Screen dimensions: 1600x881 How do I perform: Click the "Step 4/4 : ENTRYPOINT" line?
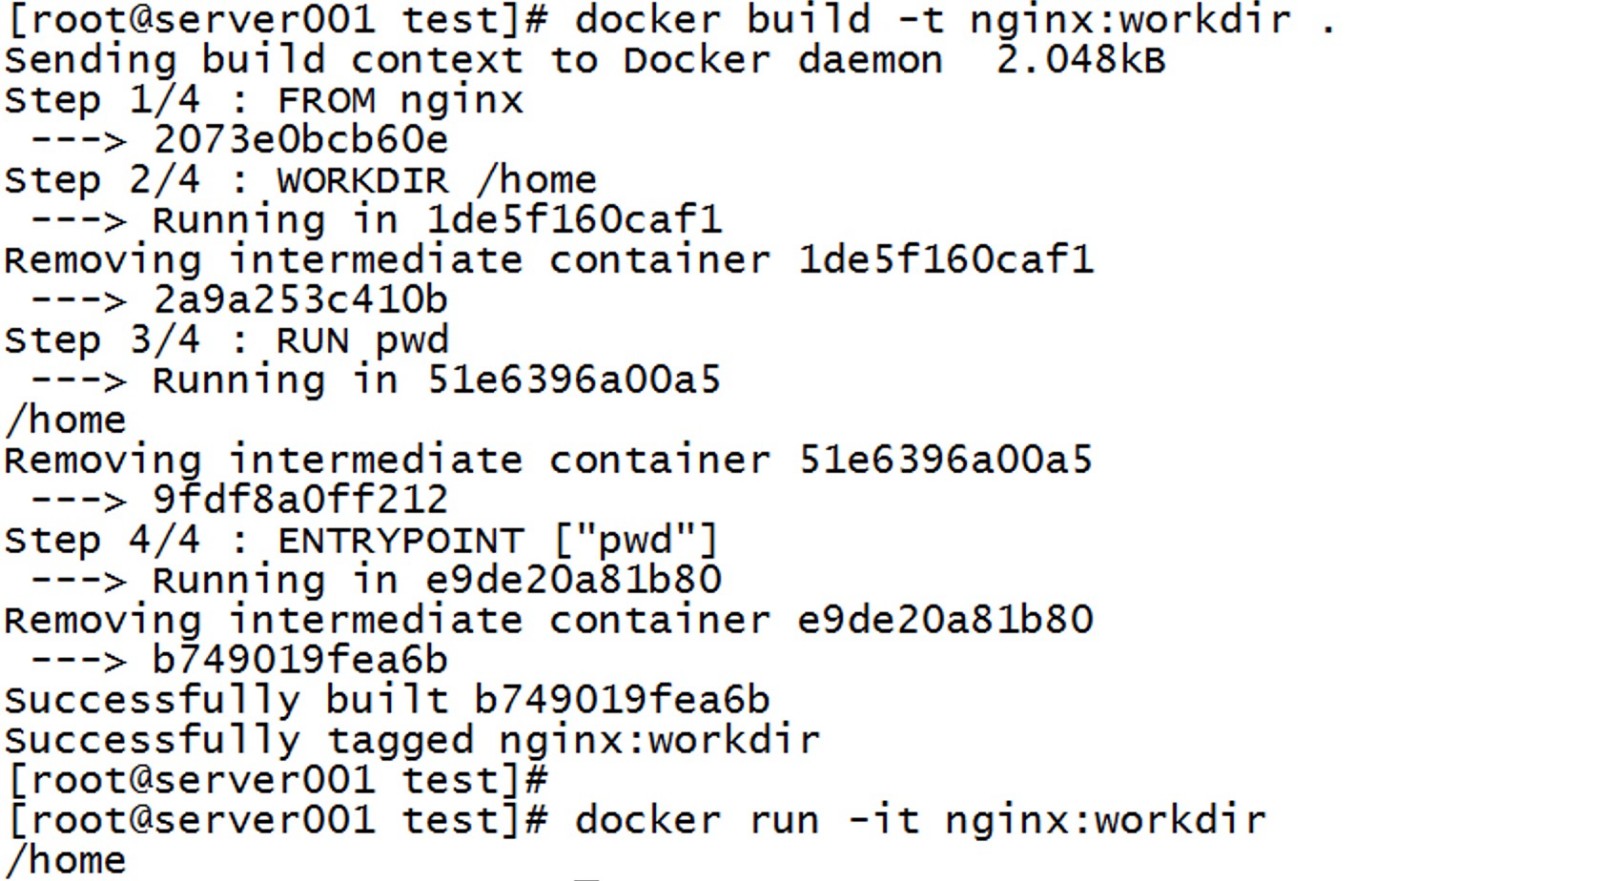coord(361,540)
